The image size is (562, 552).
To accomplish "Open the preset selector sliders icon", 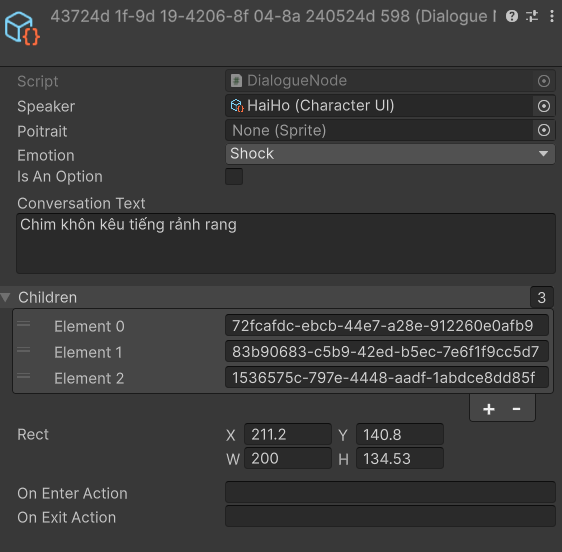I will pos(532,16).
